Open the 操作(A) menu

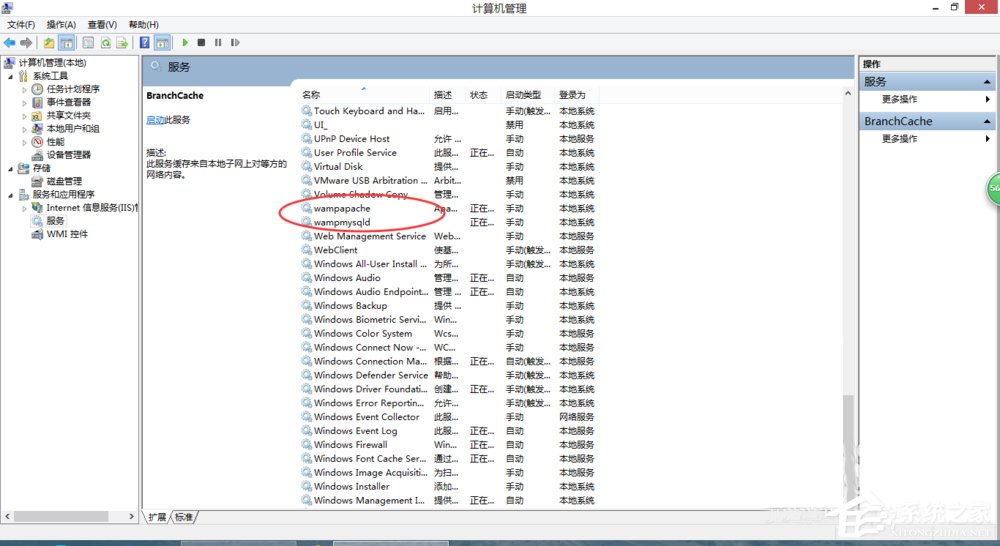pos(61,24)
